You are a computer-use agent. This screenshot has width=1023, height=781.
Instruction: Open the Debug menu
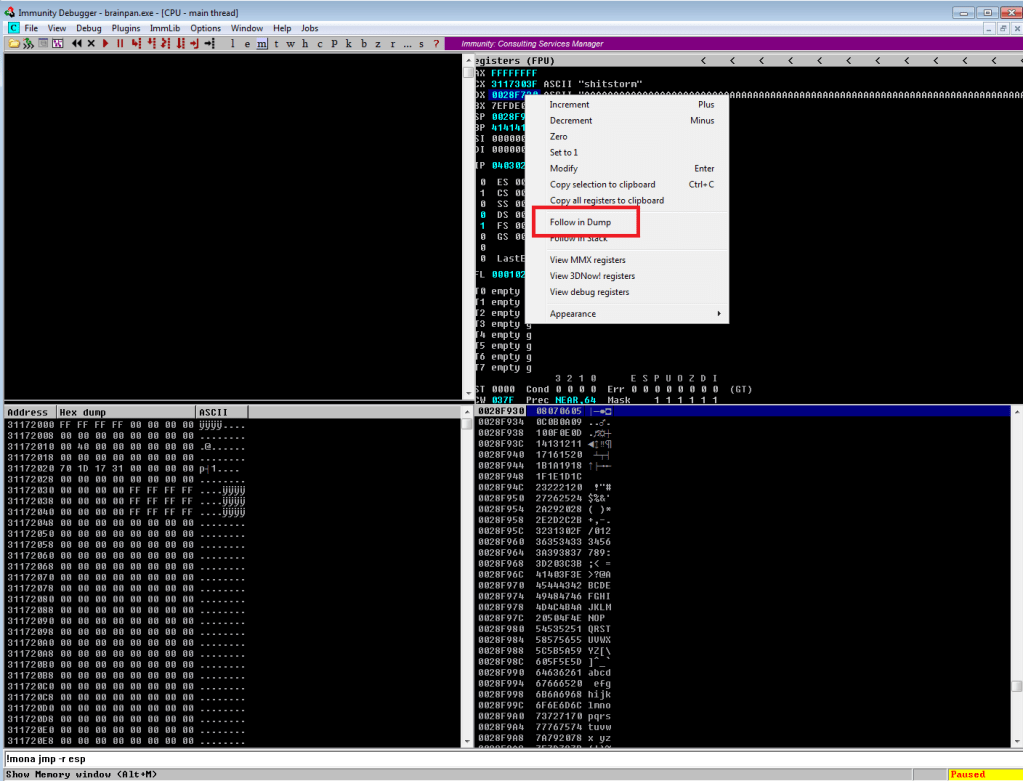click(x=89, y=28)
